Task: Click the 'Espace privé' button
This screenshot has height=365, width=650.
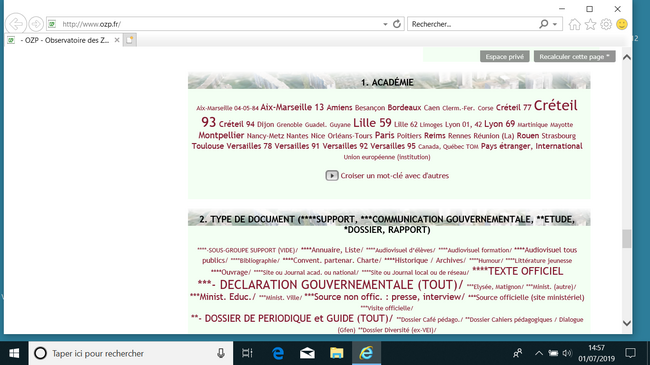Action: [x=504, y=57]
